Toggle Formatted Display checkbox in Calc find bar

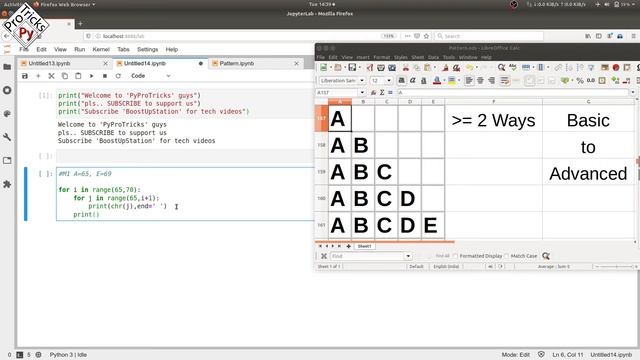tap(456, 256)
